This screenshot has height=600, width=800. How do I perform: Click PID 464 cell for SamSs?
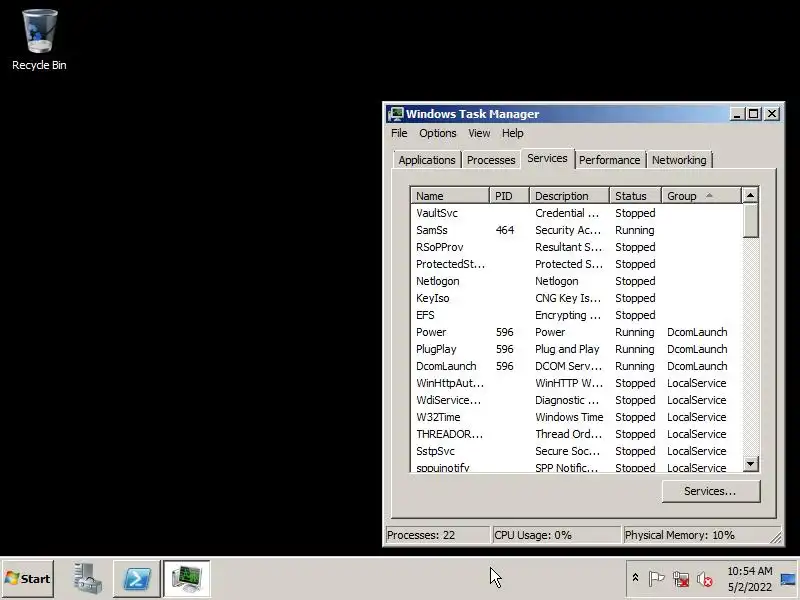(505, 230)
